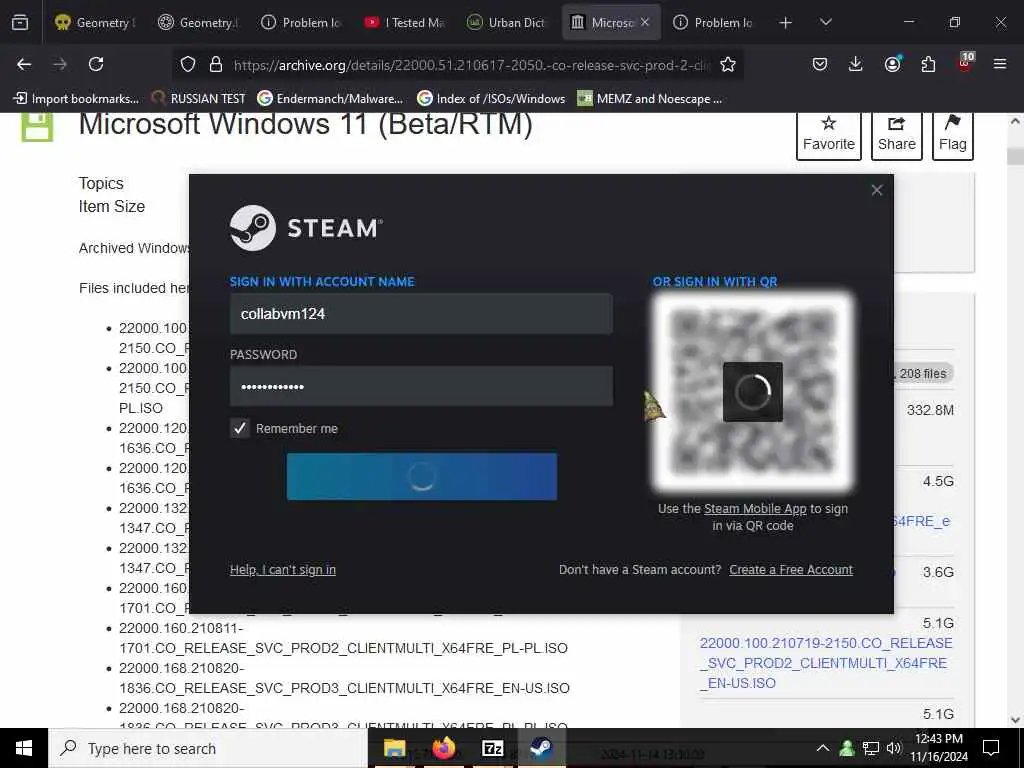Open the Endermanch/Malware bookmark
The image size is (1024, 768).
pyautogui.click(x=330, y=99)
